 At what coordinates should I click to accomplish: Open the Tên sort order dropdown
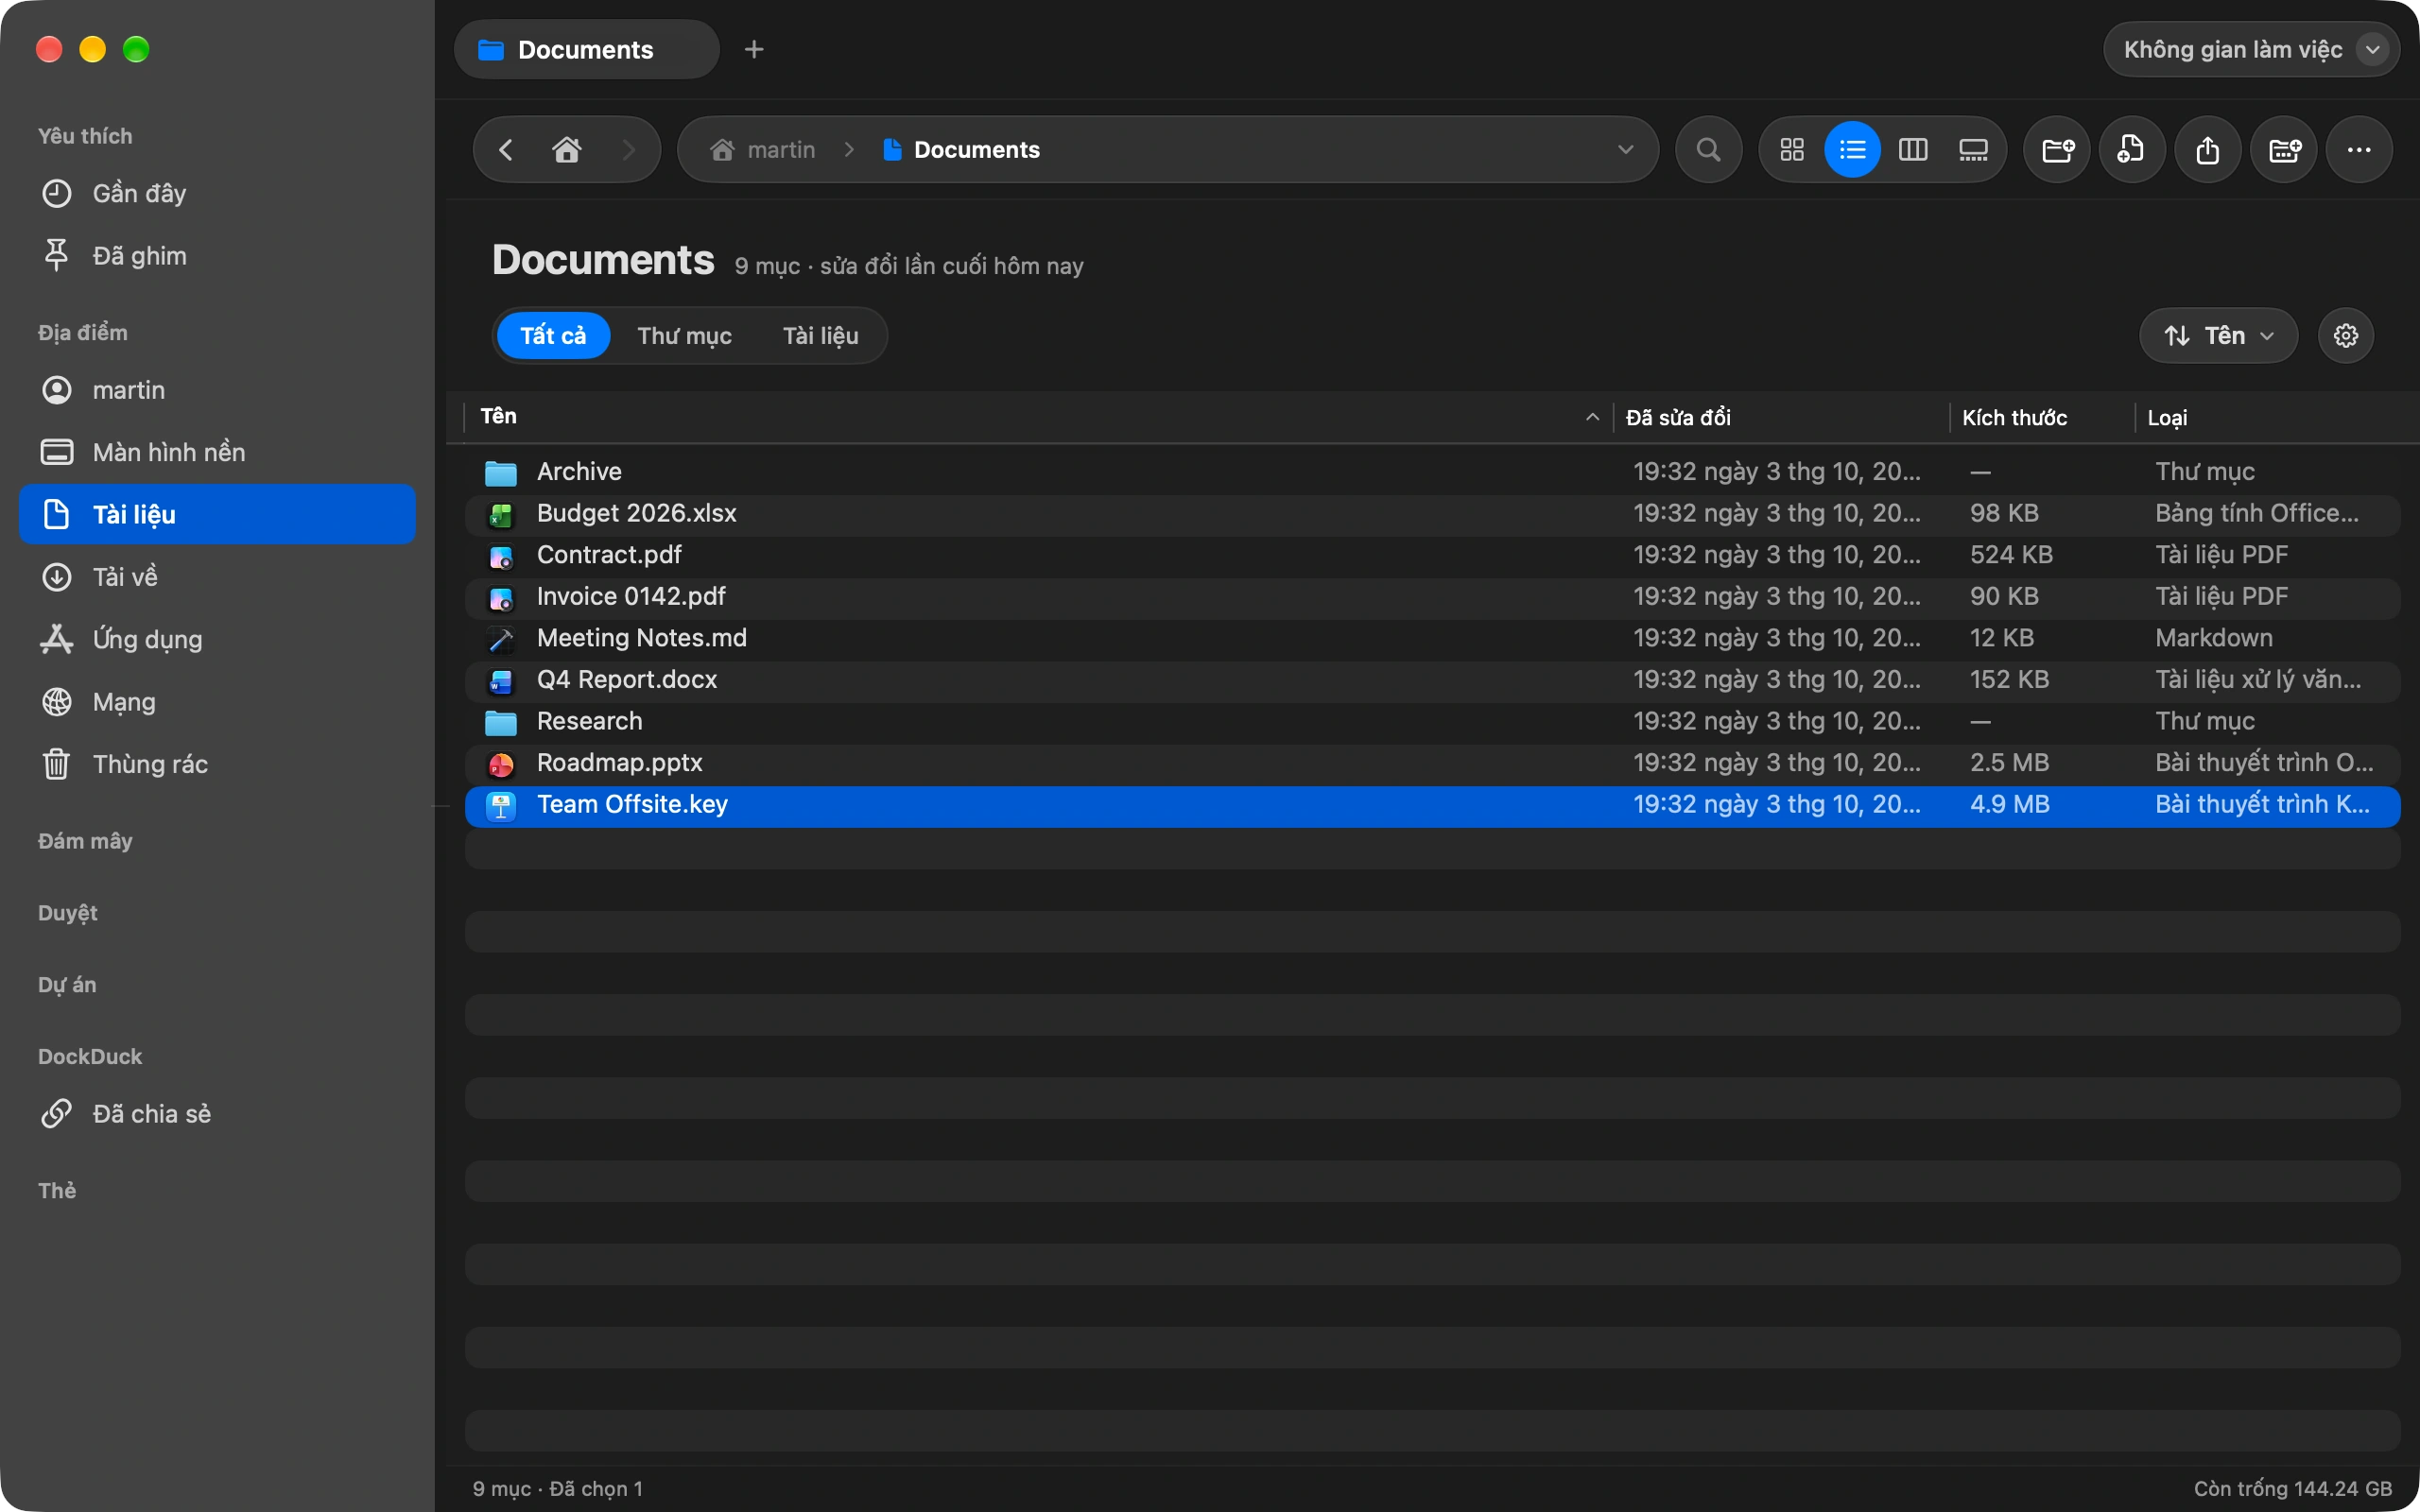(2218, 336)
